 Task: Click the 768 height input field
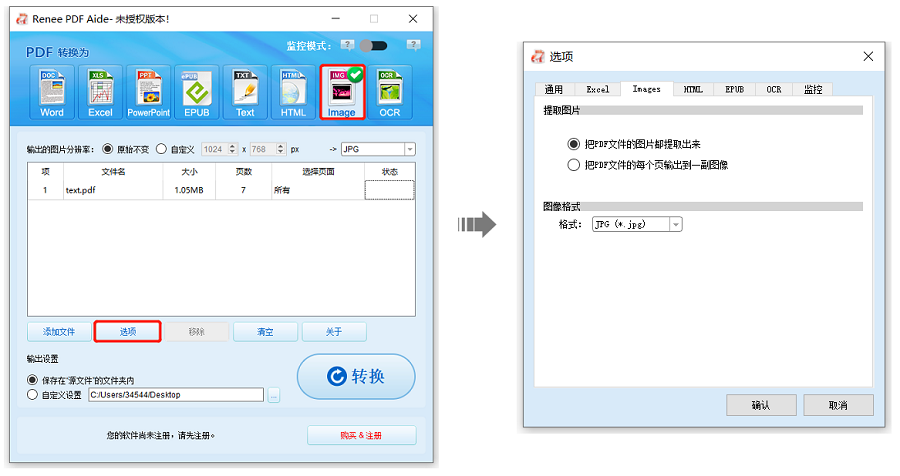[263, 149]
